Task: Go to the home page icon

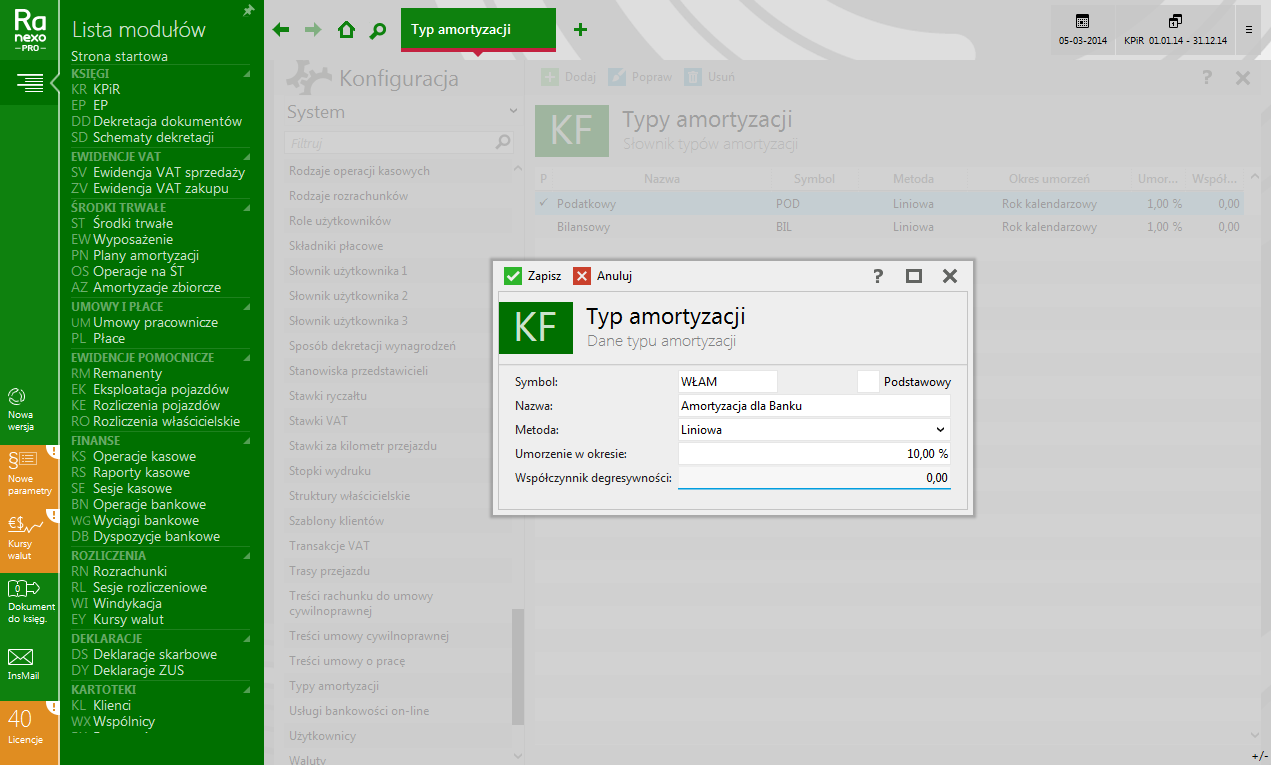Action: [x=346, y=30]
